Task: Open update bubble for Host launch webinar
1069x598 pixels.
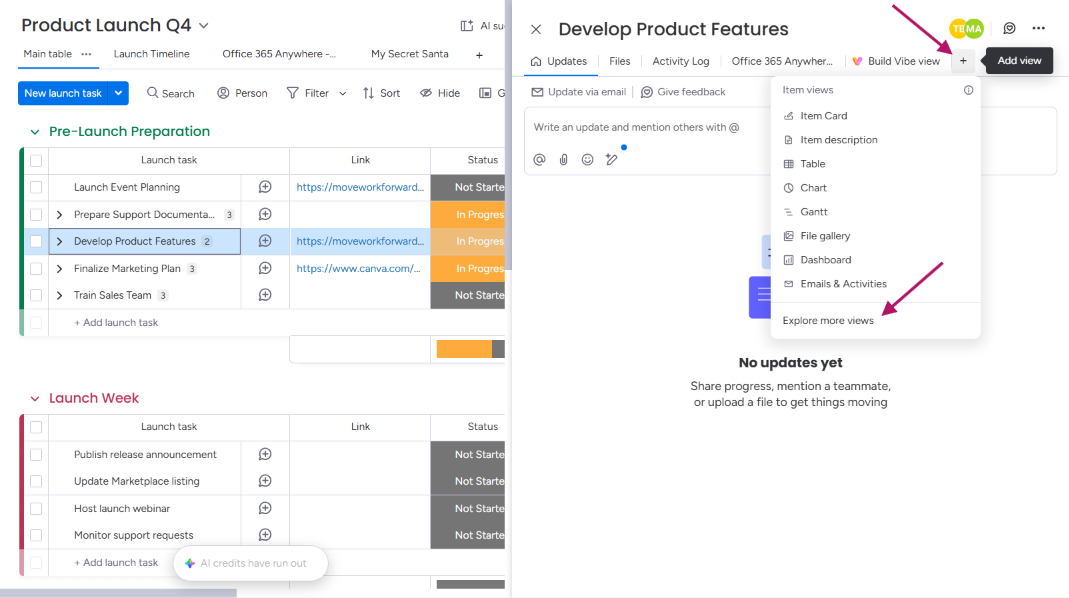Action: tap(265, 508)
